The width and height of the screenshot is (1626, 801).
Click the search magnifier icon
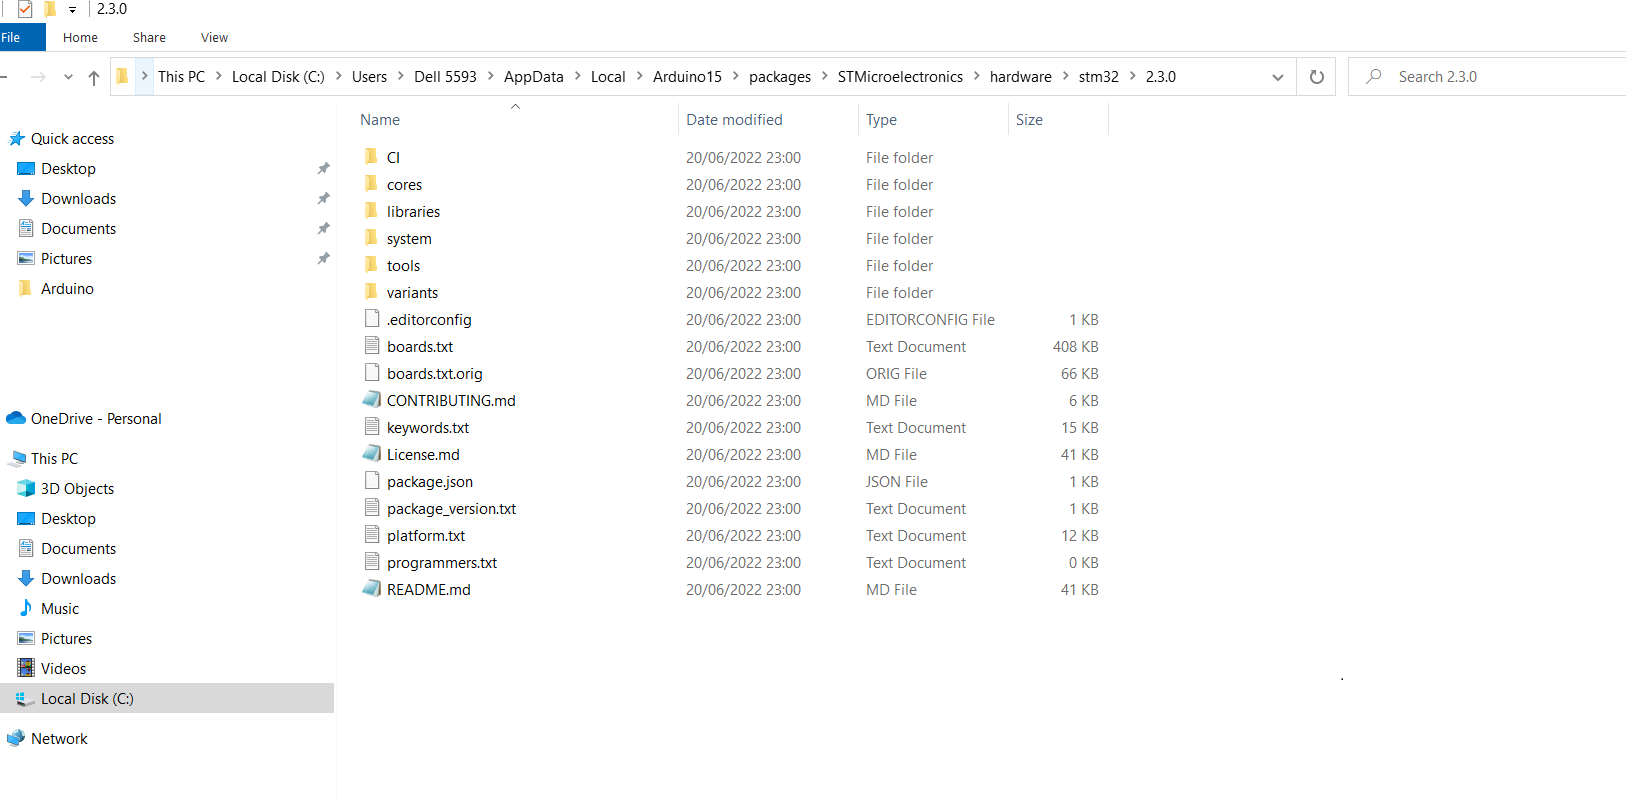click(1374, 76)
